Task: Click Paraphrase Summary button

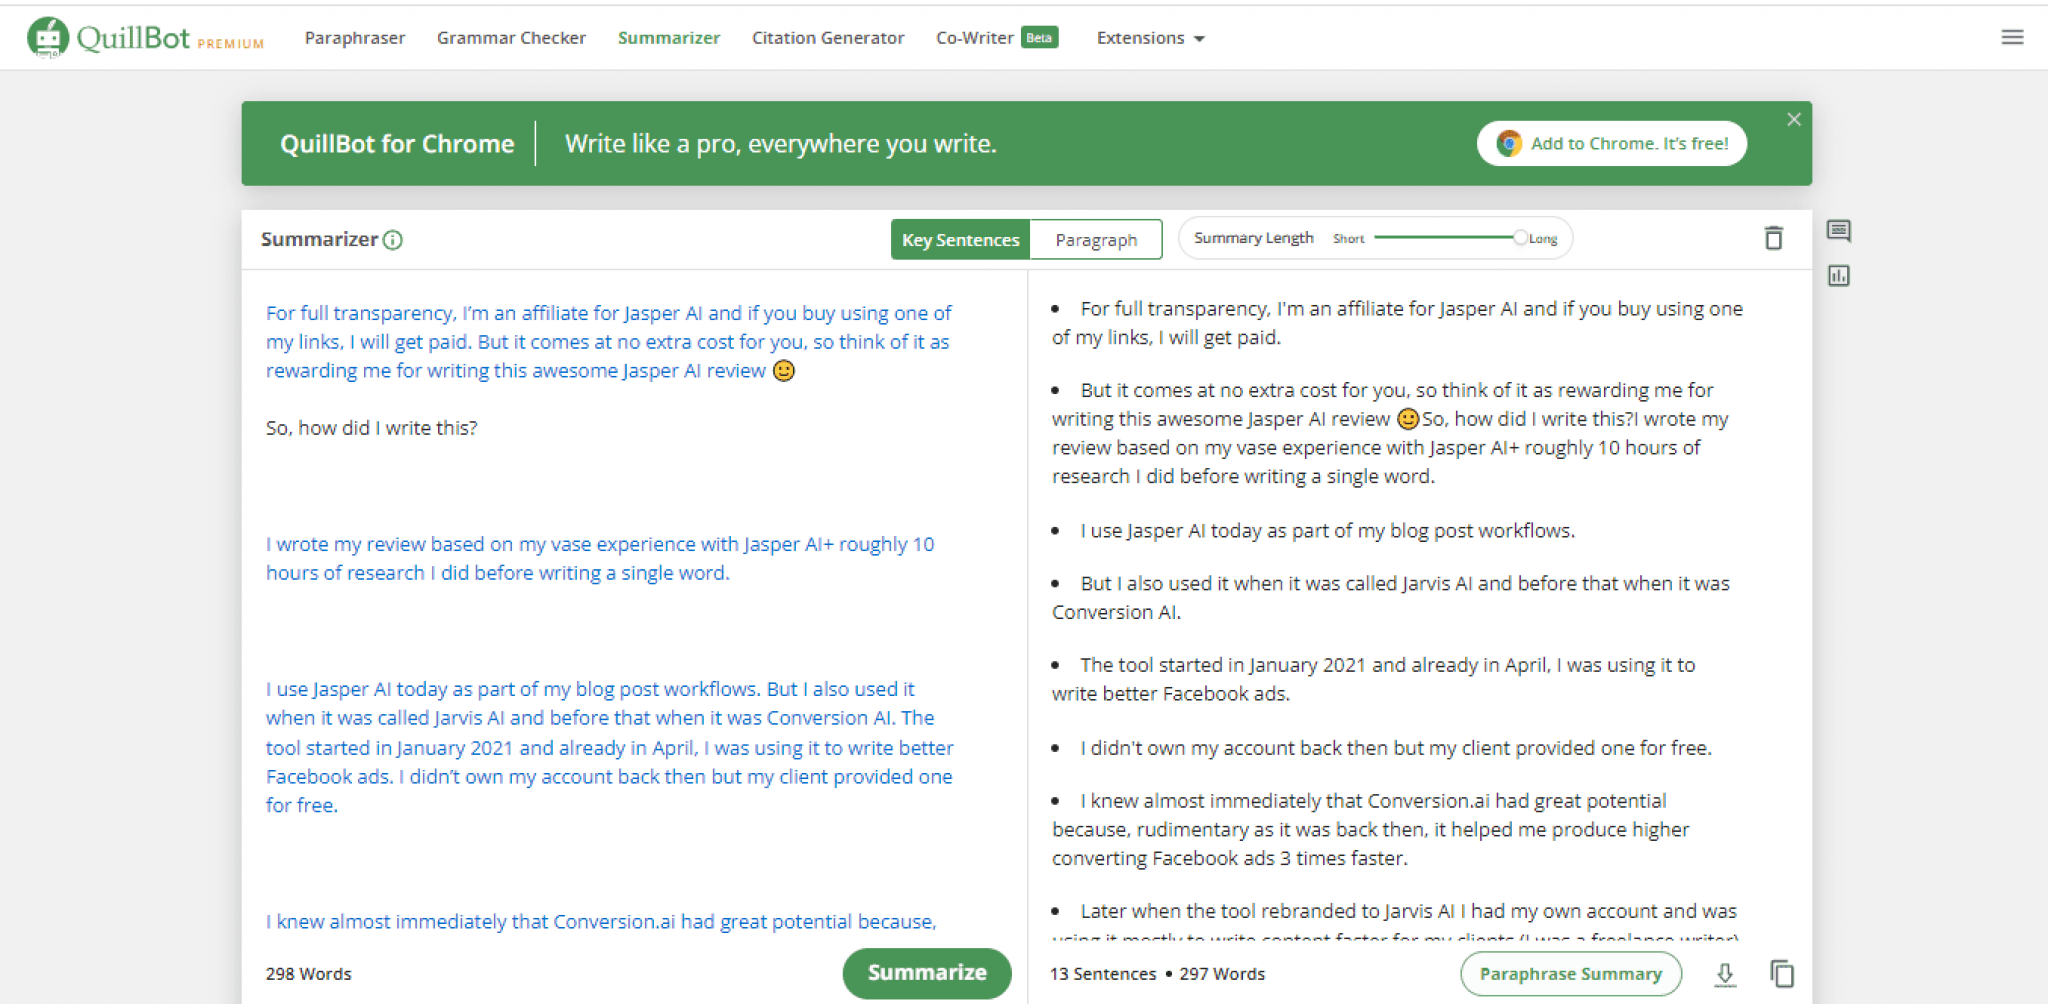Action: pyautogui.click(x=1571, y=974)
